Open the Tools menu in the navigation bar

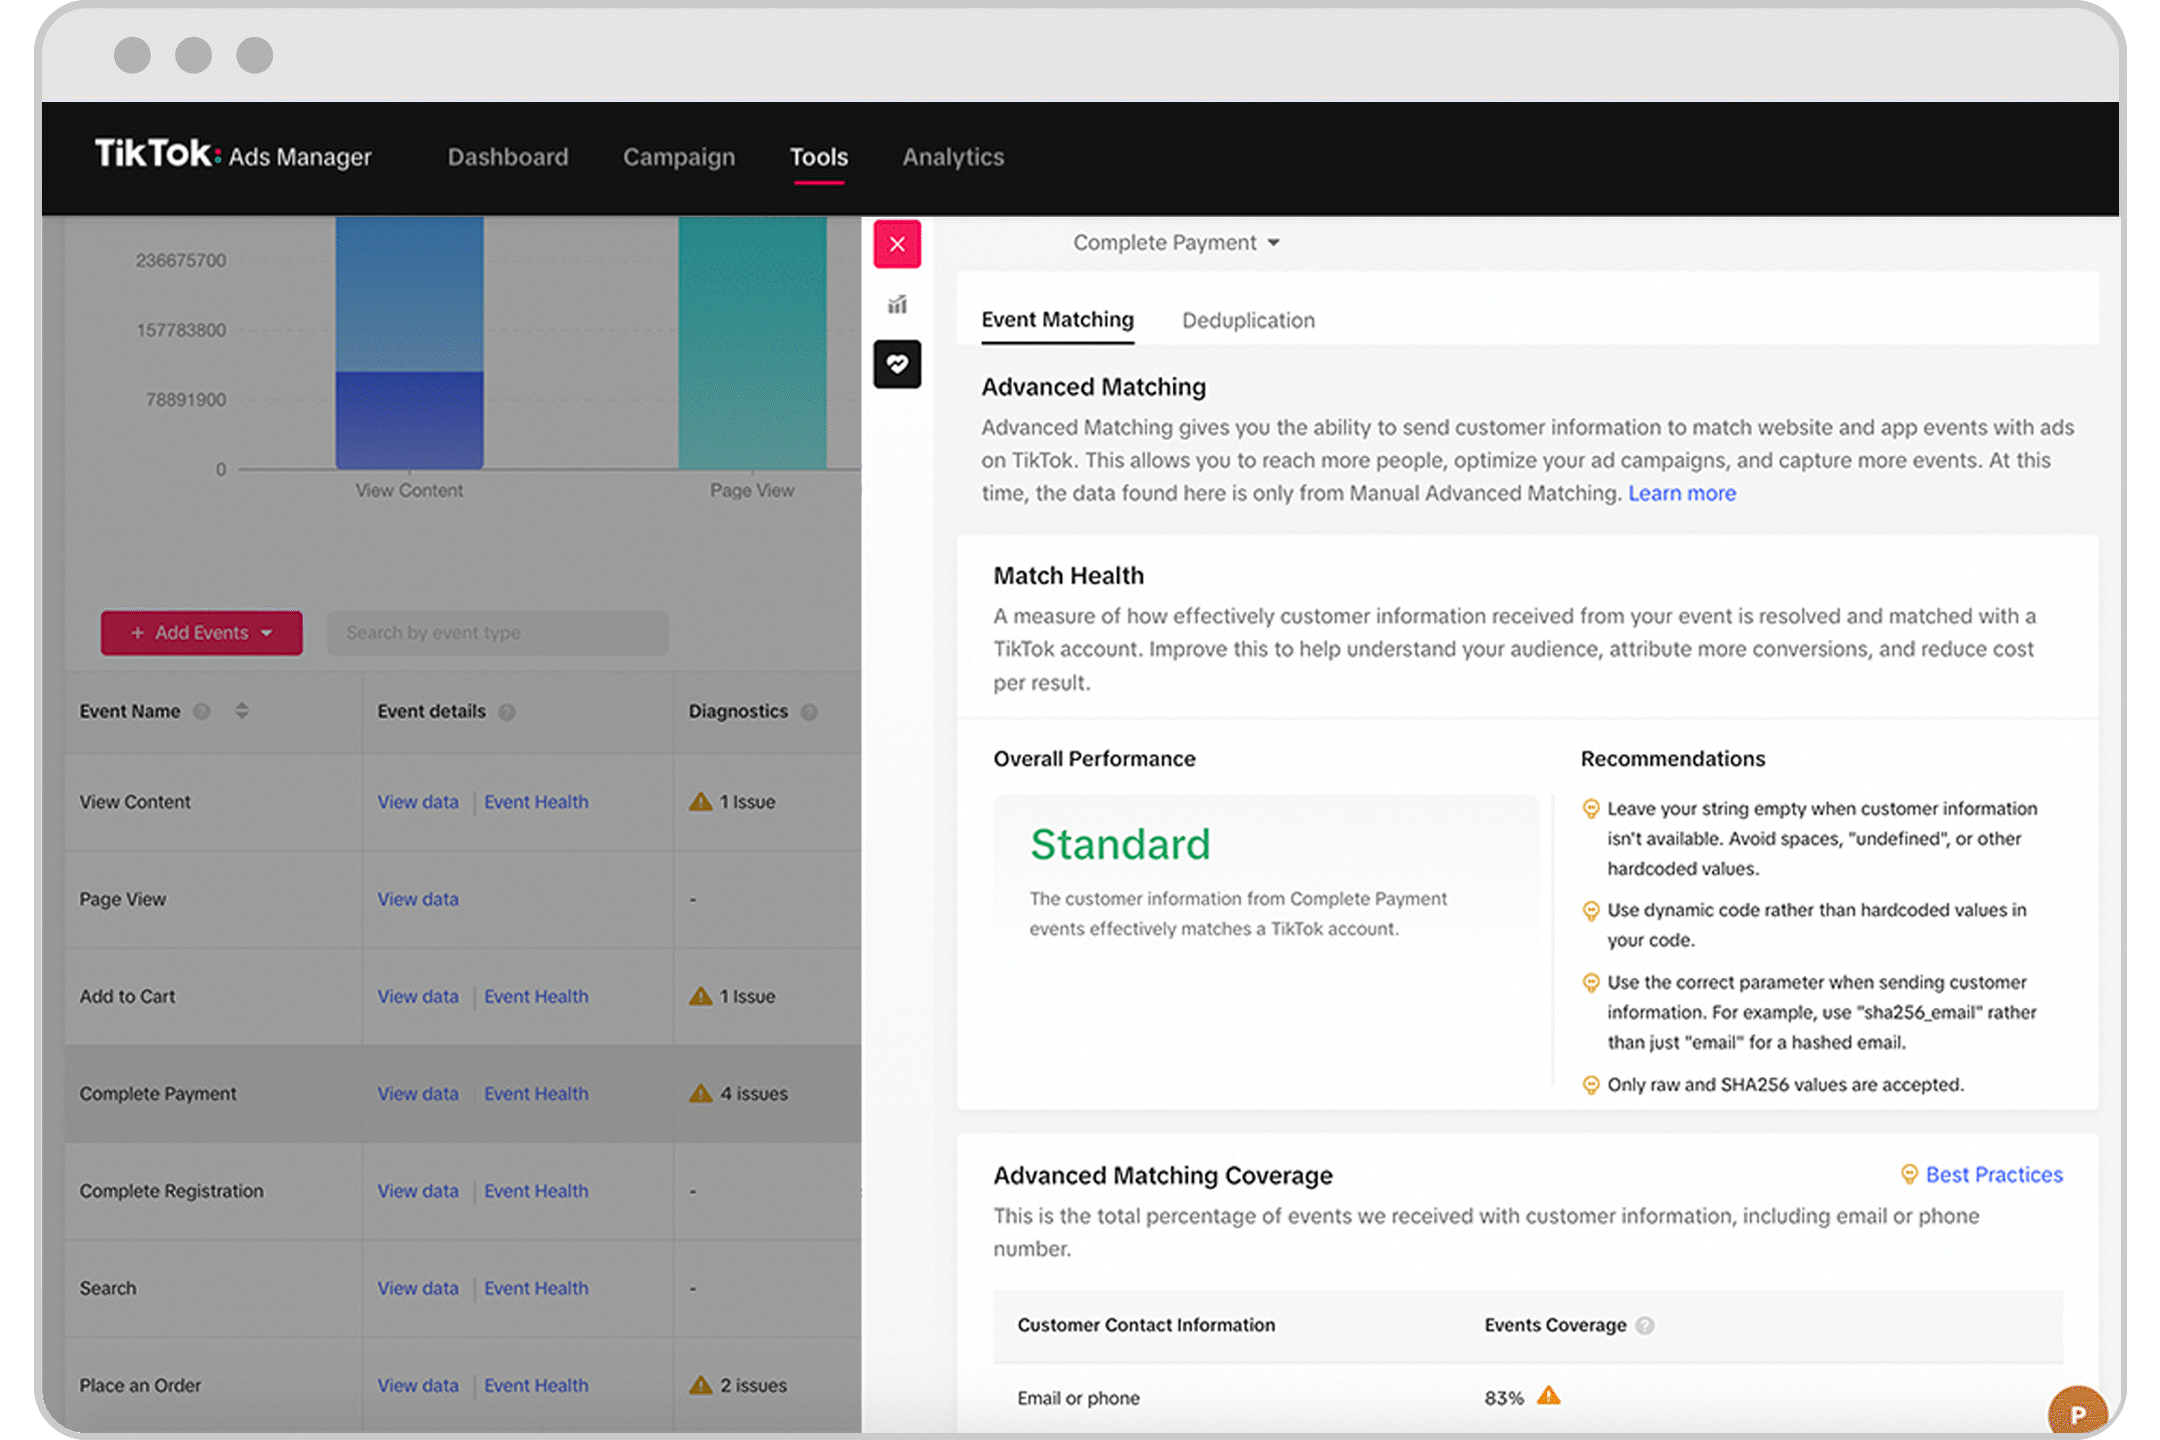point(820,156)
